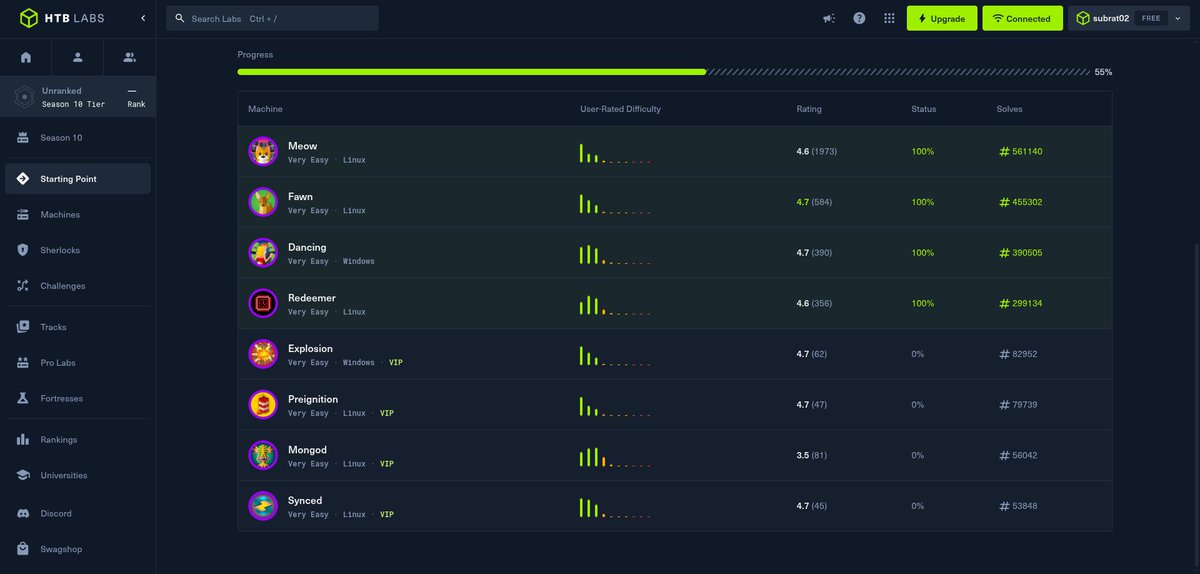This screenshot has height=574, width=1200.
Task: Open the Synced machine name
Action: pyautogui.click(x=305, y=501)
